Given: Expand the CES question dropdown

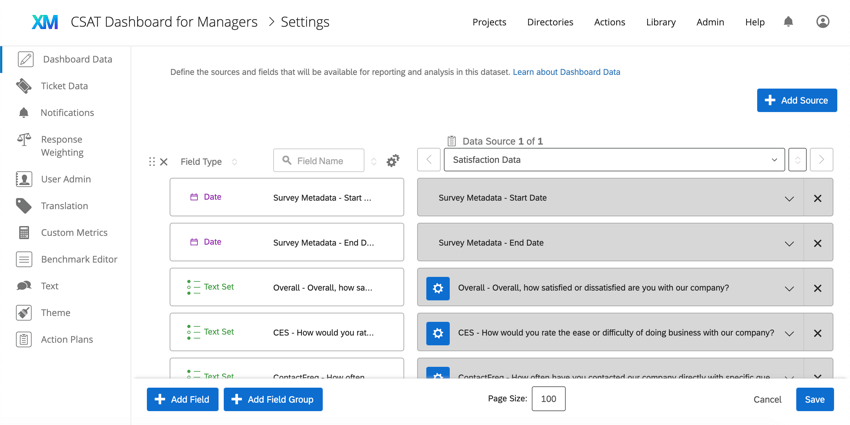Looking at the screenshot, I should point(789,333).
